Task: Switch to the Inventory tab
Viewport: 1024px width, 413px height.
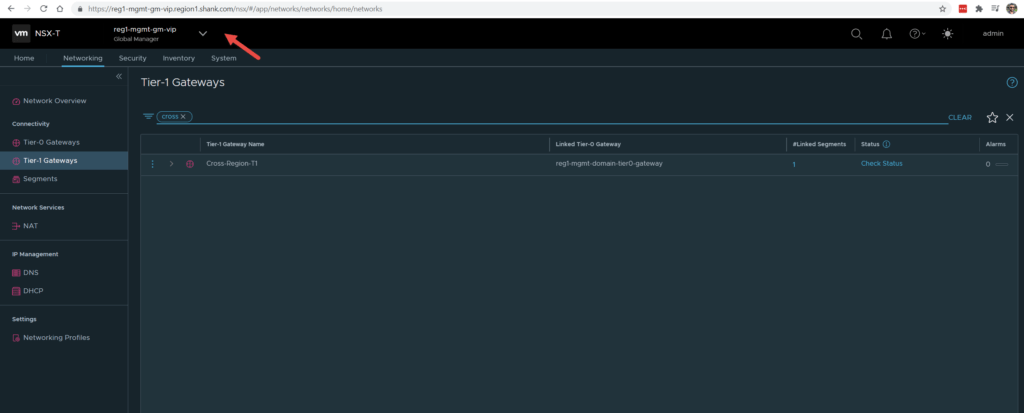Action: click(178, 58)
